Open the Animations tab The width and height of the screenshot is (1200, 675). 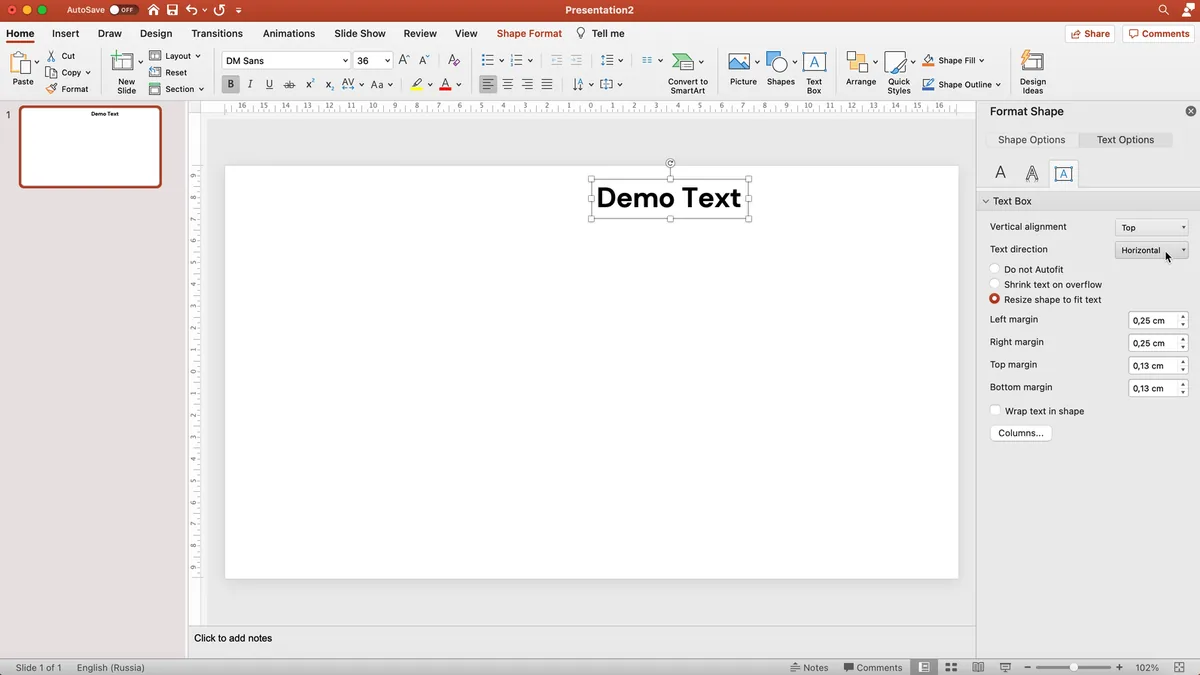coord(289,33)
